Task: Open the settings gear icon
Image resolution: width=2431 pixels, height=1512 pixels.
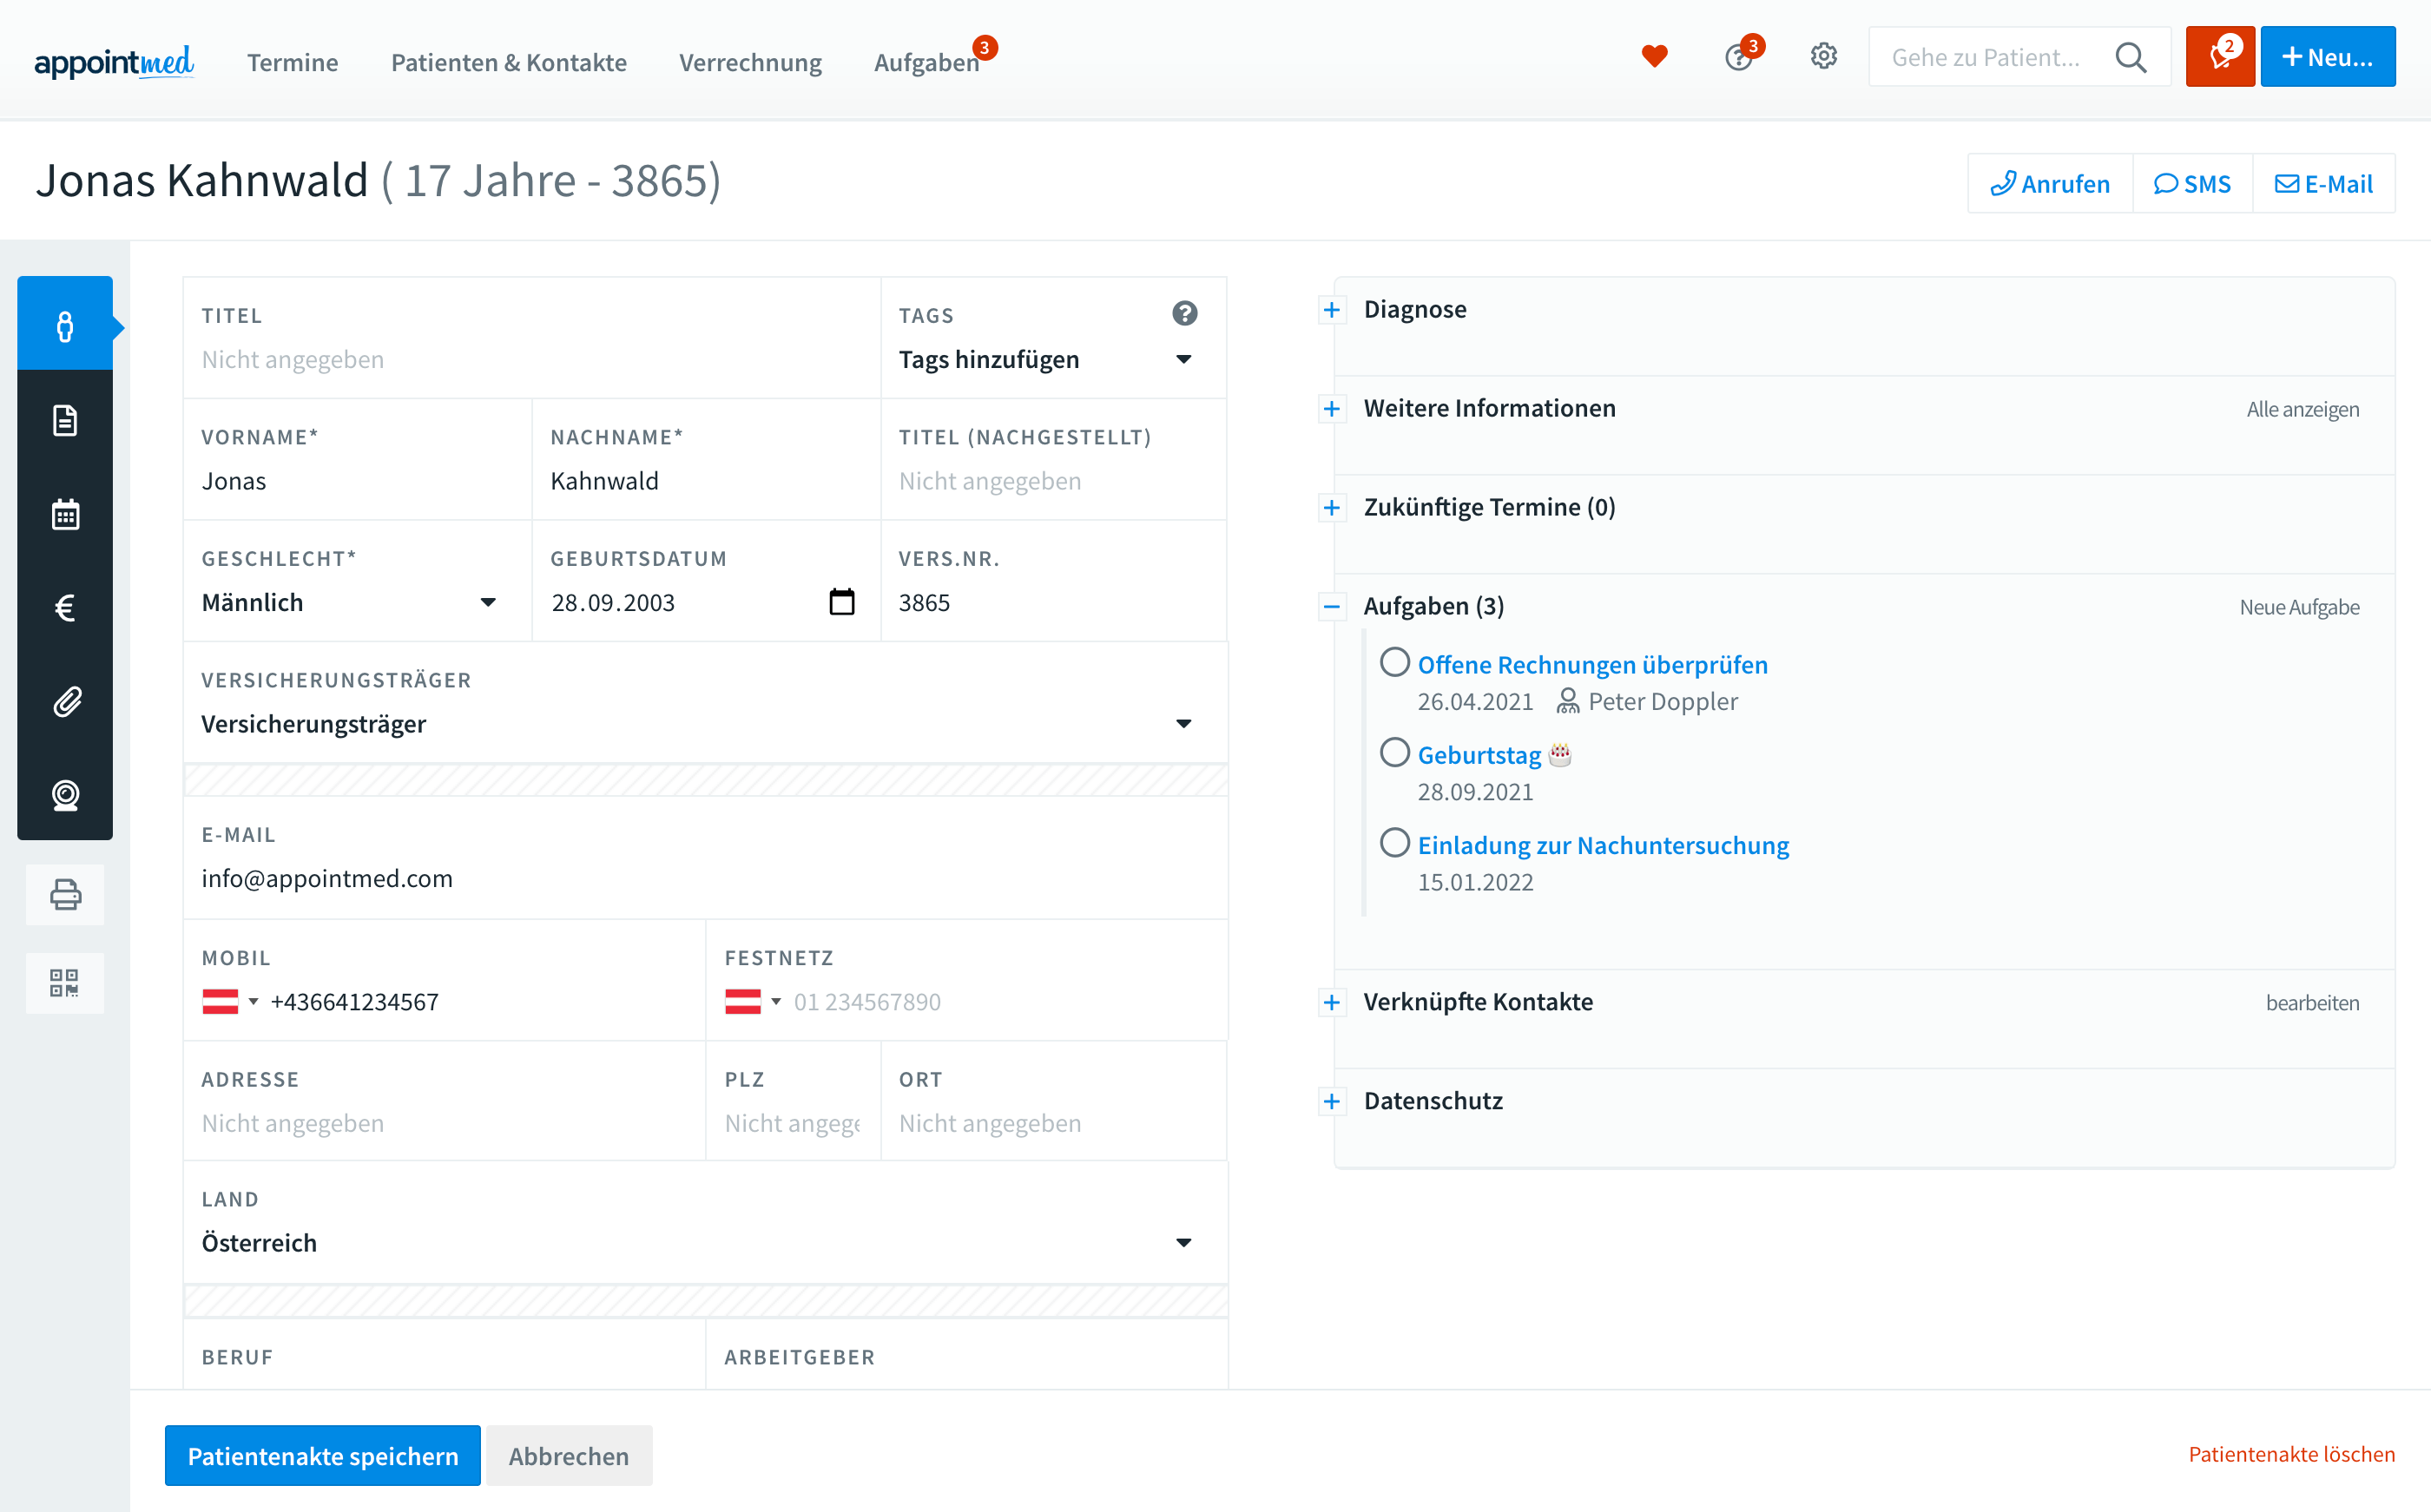Action: [x=1824, y=57]
